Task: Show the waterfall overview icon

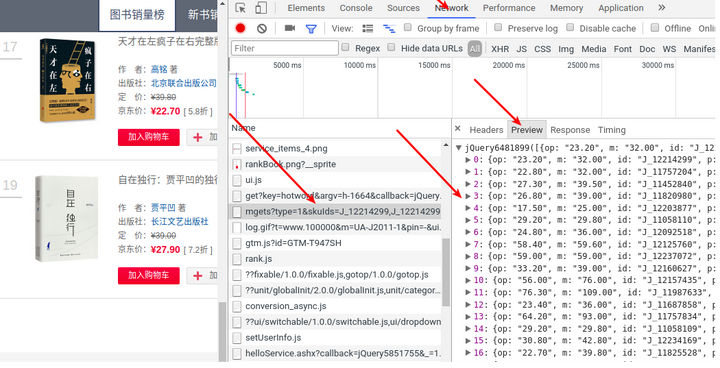Action: (x=389, y=29)
